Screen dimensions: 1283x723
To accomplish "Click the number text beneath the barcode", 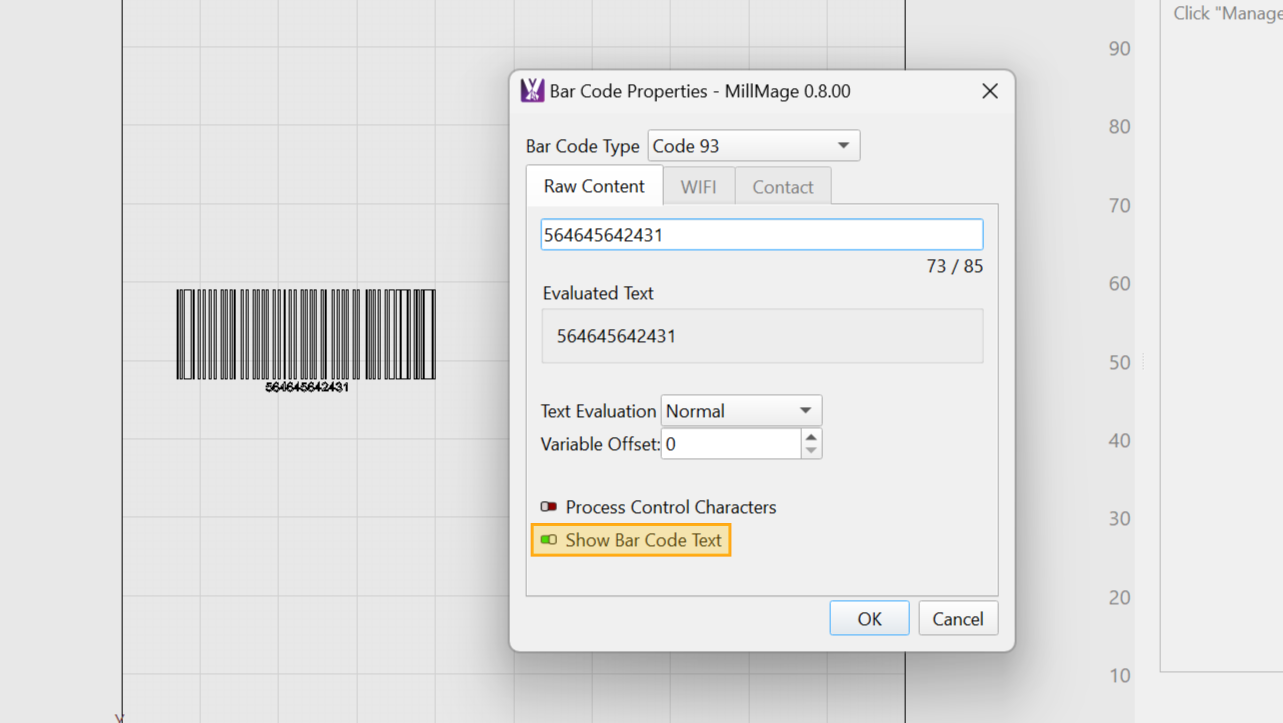I will (x=307, y=387).
